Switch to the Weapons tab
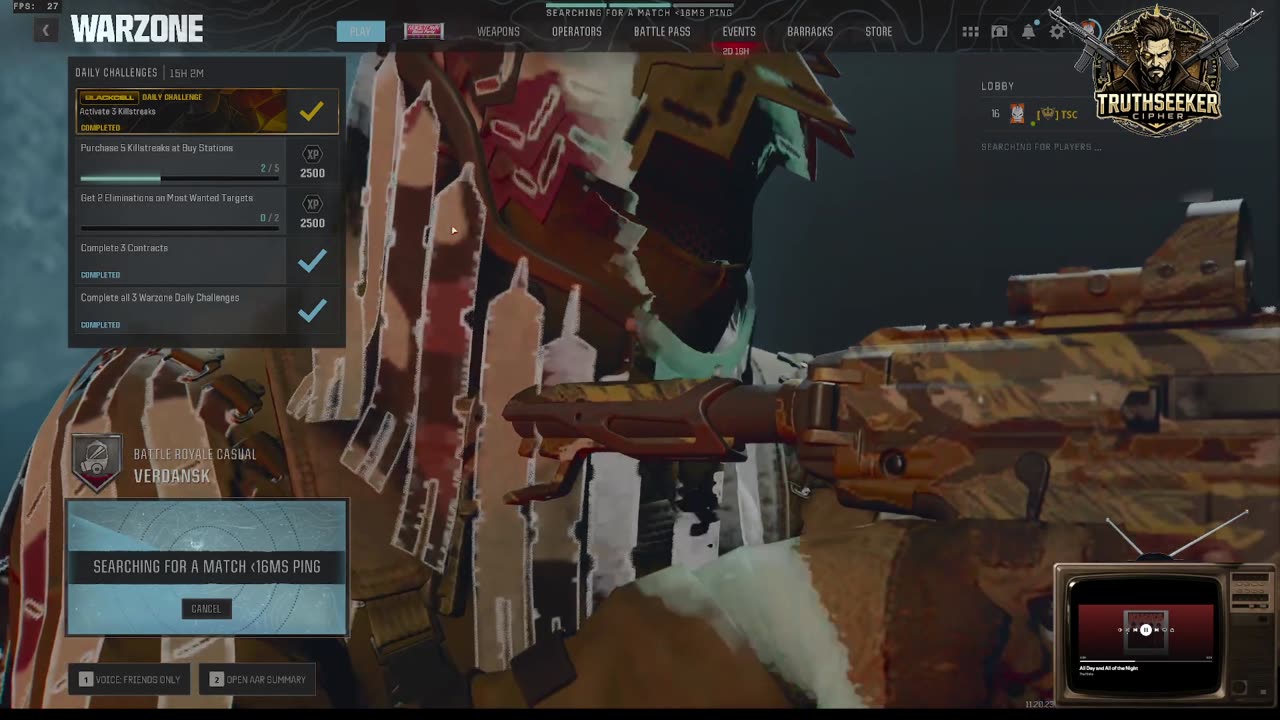The height and width of the screenshot is (720, 1280). [x=498, y=32]
